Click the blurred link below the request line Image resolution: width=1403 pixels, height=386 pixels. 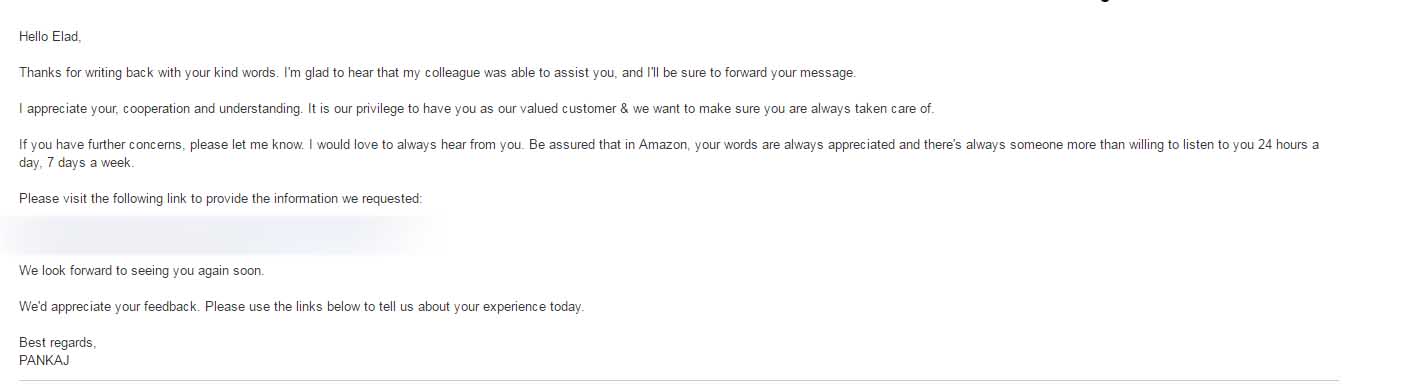click(215, 234)
